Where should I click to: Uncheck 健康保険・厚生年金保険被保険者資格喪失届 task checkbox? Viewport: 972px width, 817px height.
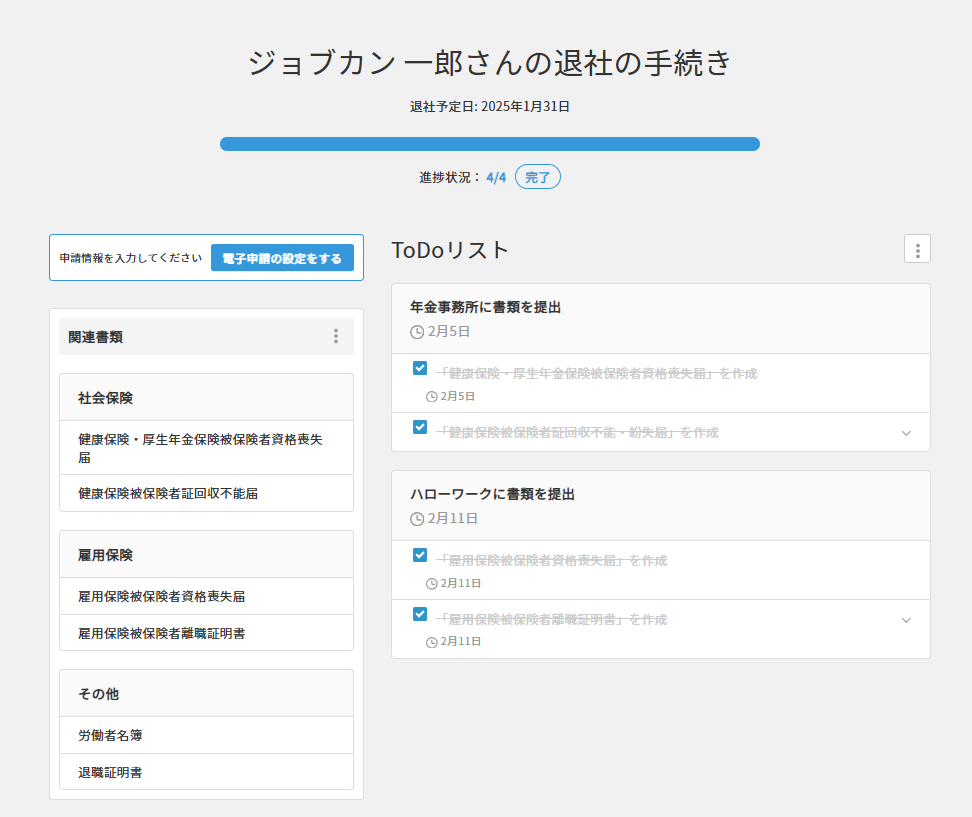click(420, 368)
